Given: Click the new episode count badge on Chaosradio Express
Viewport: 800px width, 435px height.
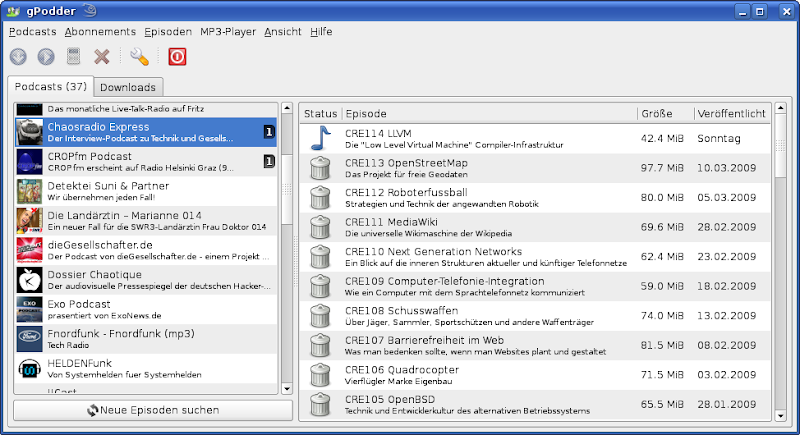Looking at the screenshot, I should pyautogui.click(x=269, y=133).
